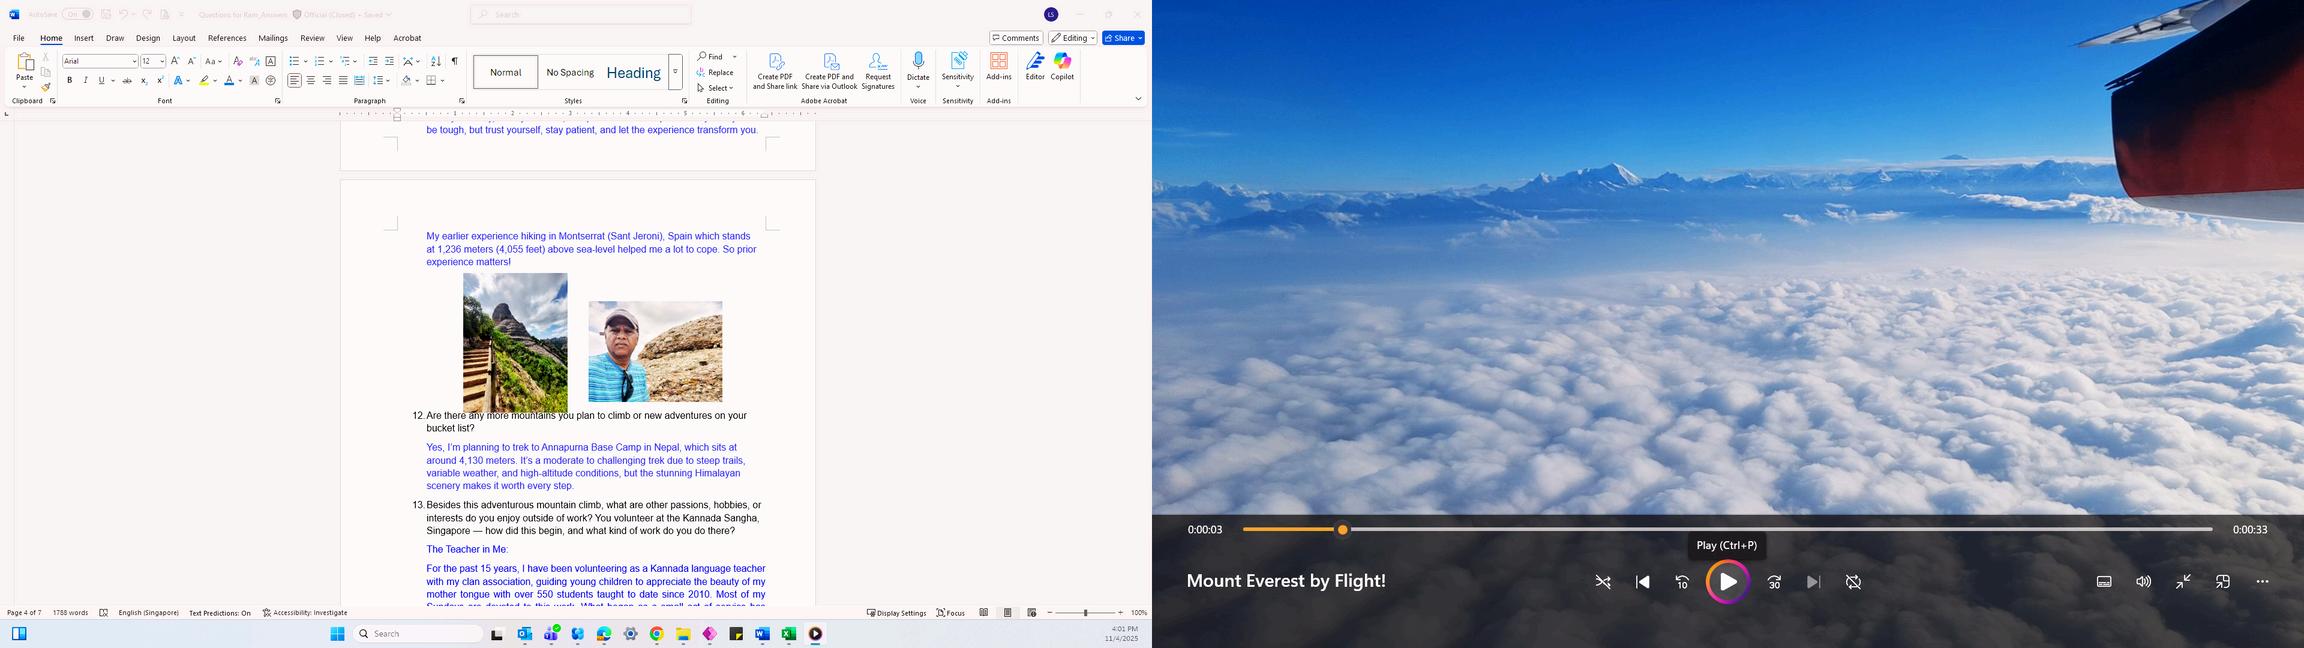The height and width of the screenshot is (648, 2304).
Task: Skip back 10 seconds in video
Action: (1682, 582)
